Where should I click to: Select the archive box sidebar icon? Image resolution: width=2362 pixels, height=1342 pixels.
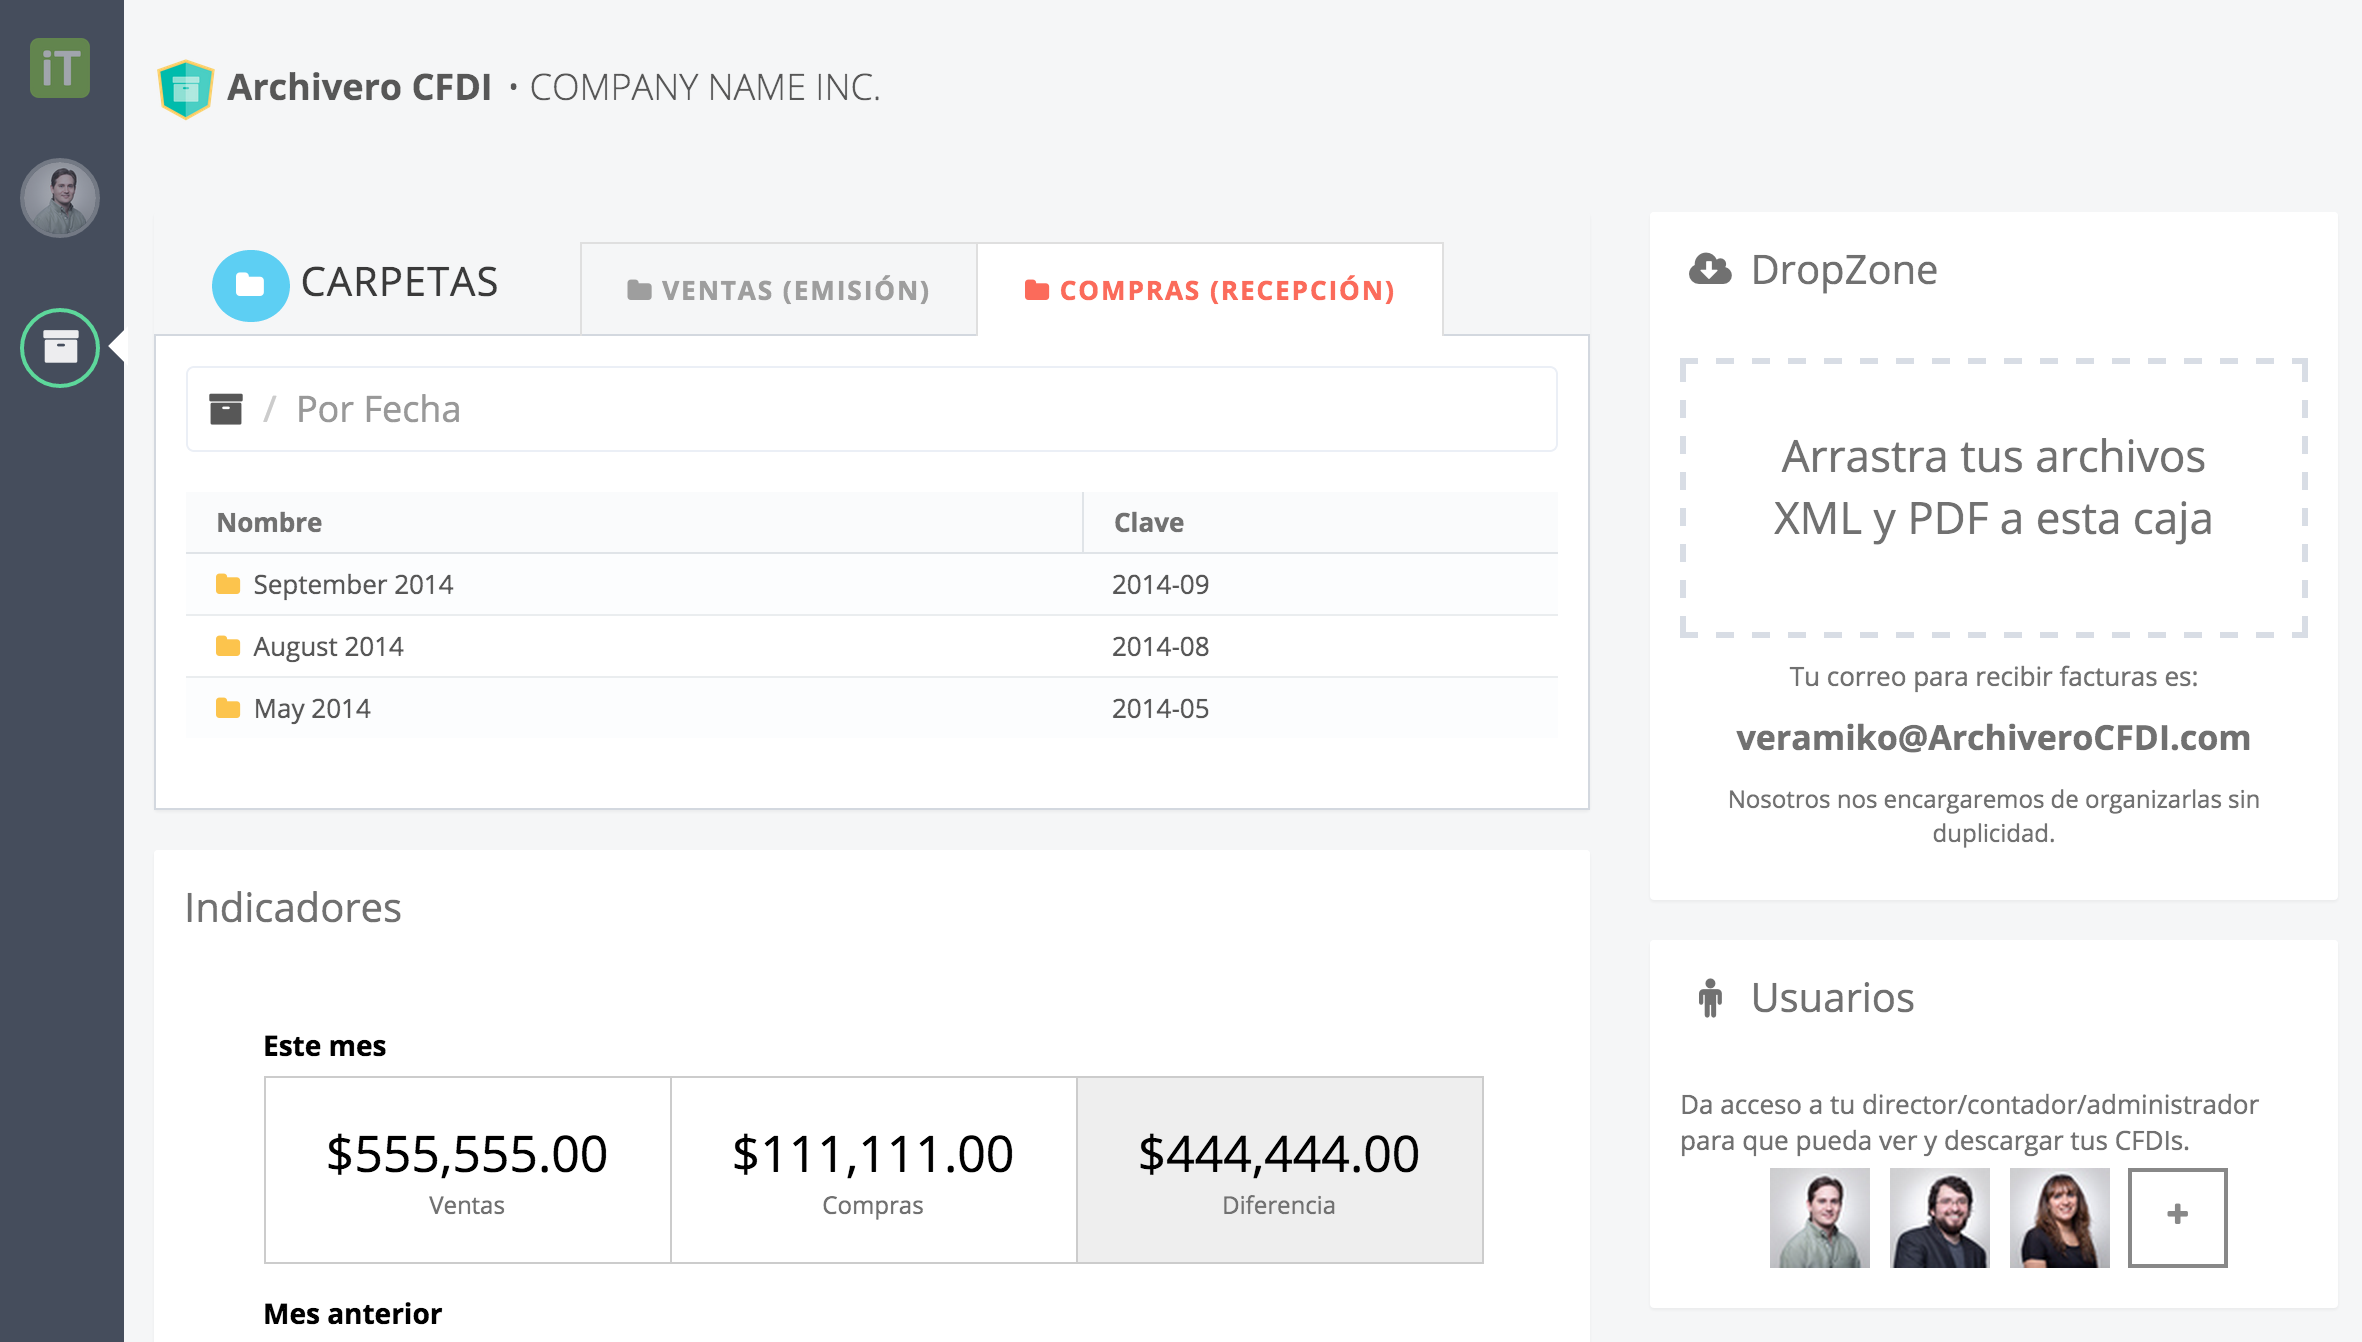point(60,348)
